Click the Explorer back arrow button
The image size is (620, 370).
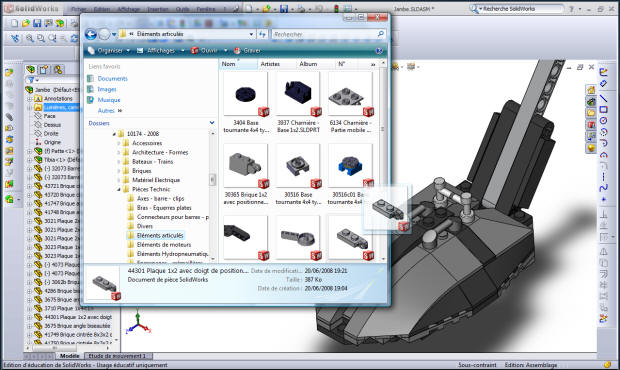(x=91, y=34)
